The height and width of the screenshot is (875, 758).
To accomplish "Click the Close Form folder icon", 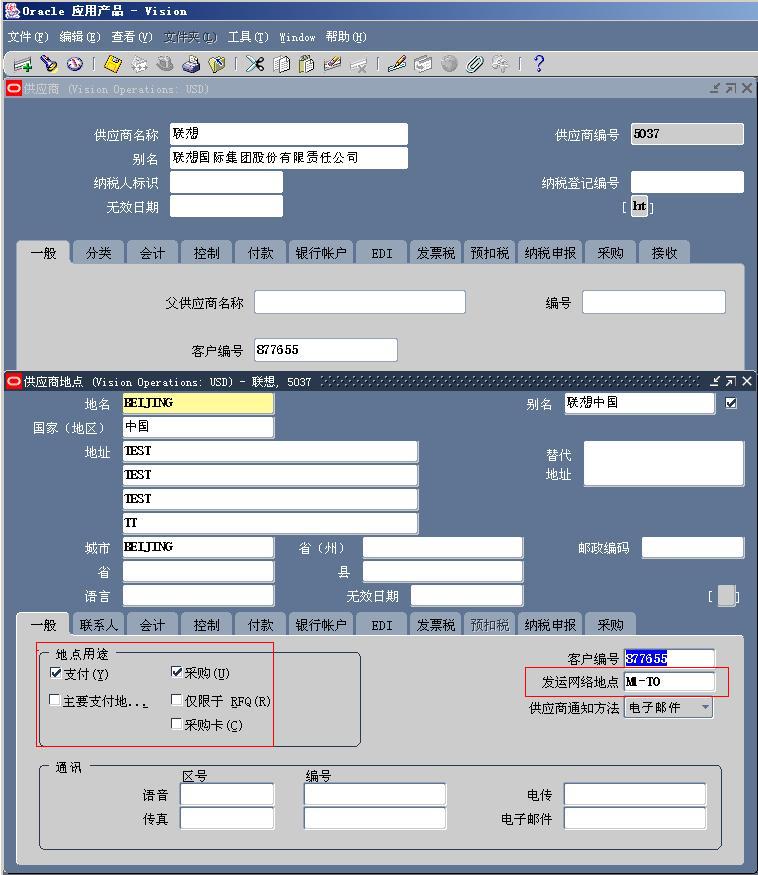I will pyautogui.click(x=217, y=64).
